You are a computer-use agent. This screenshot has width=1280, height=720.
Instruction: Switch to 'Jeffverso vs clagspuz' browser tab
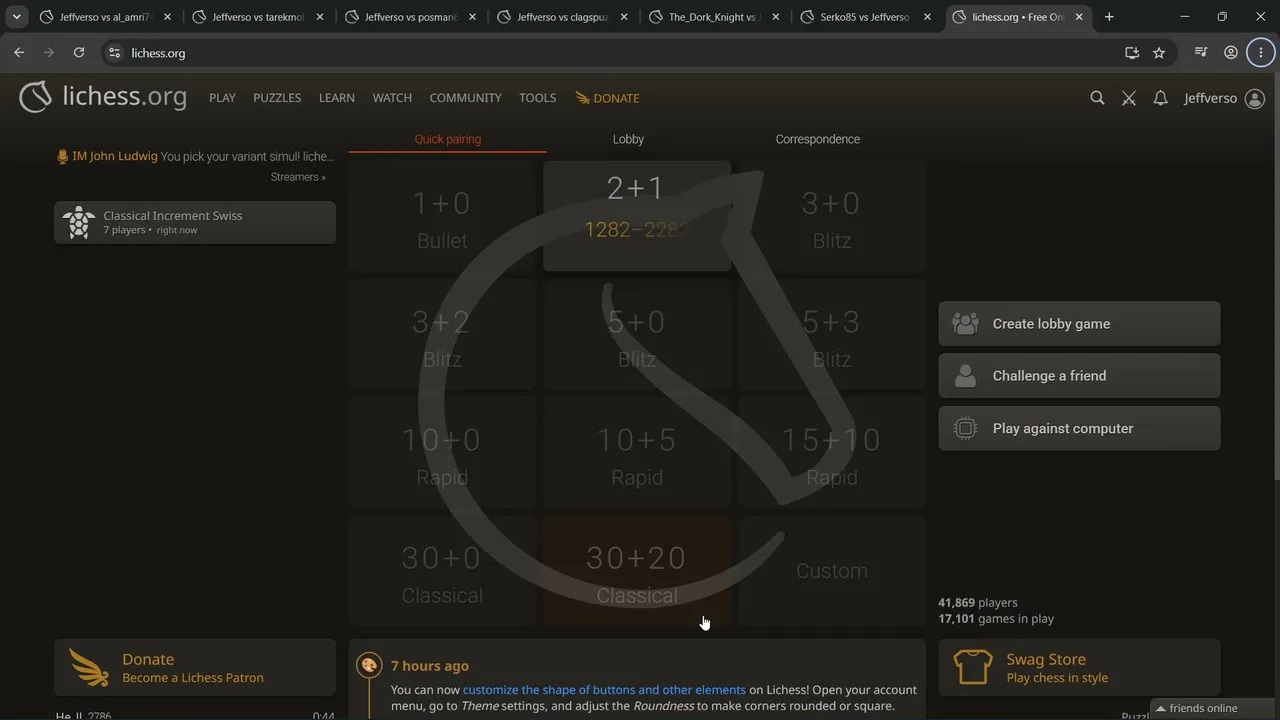[x=563, y=17]
